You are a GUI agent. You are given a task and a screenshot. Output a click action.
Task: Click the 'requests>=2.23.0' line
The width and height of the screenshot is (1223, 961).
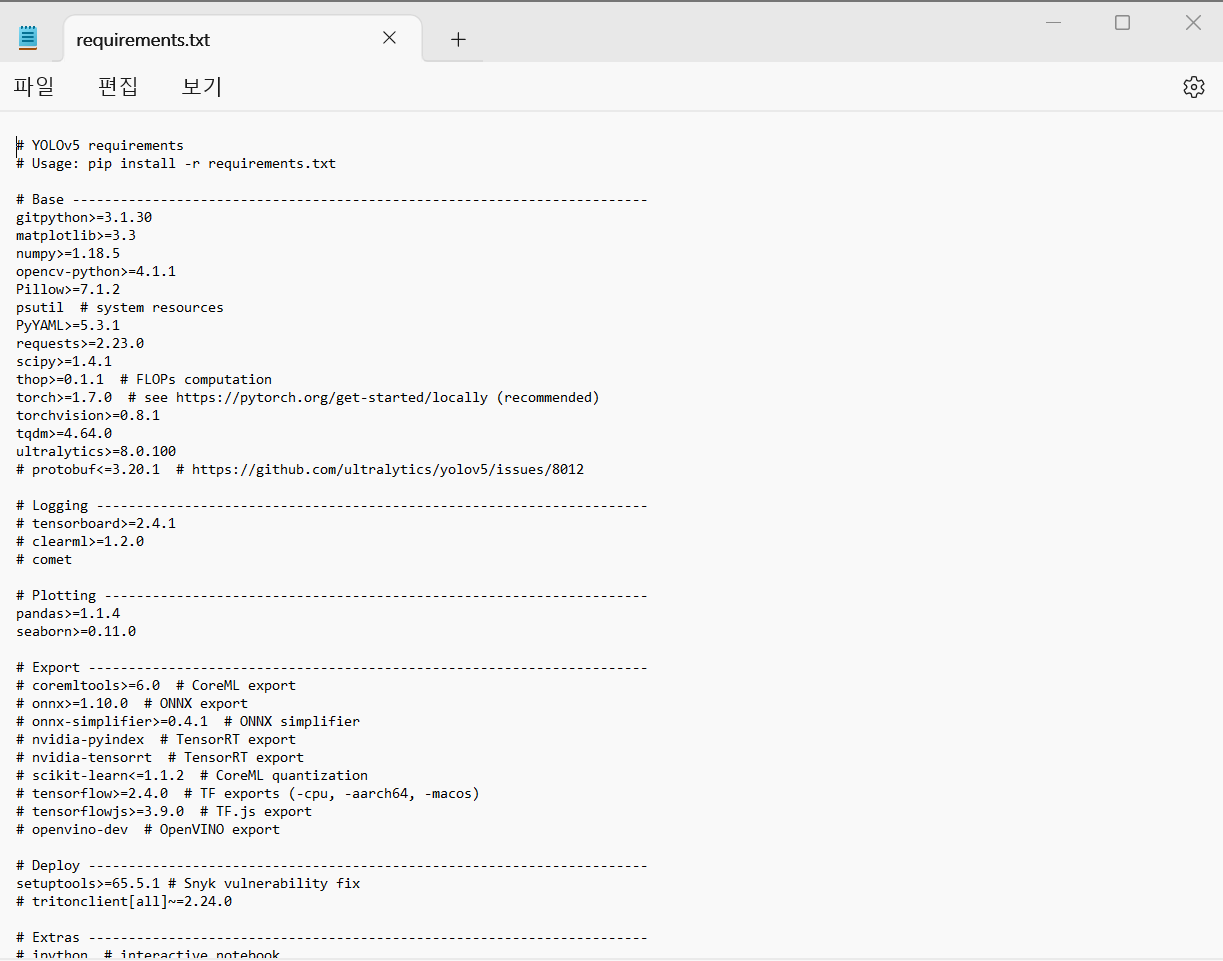tap(80, 343)
